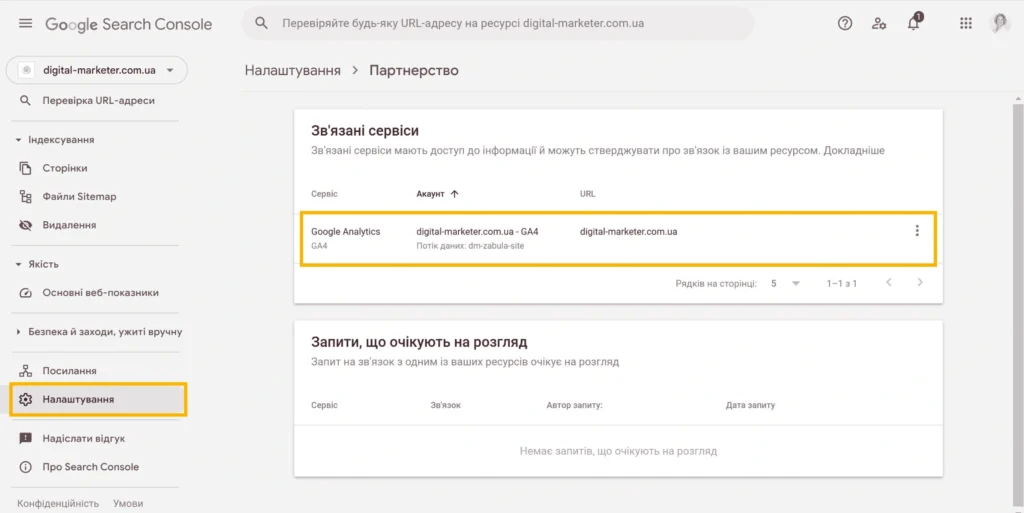Click the Сервіс column header in Зв'язані сервіси
The height and width of the screenshot is (513, 1024).
pyautogui.click(x=325, y=194)
